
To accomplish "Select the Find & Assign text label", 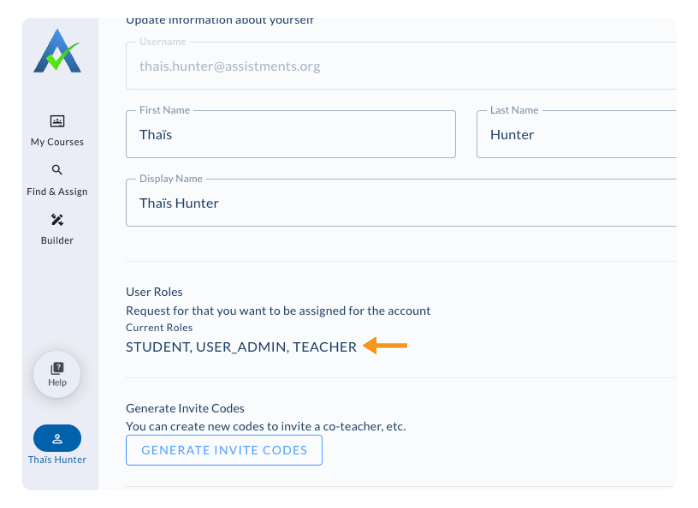I will point(57,191).
